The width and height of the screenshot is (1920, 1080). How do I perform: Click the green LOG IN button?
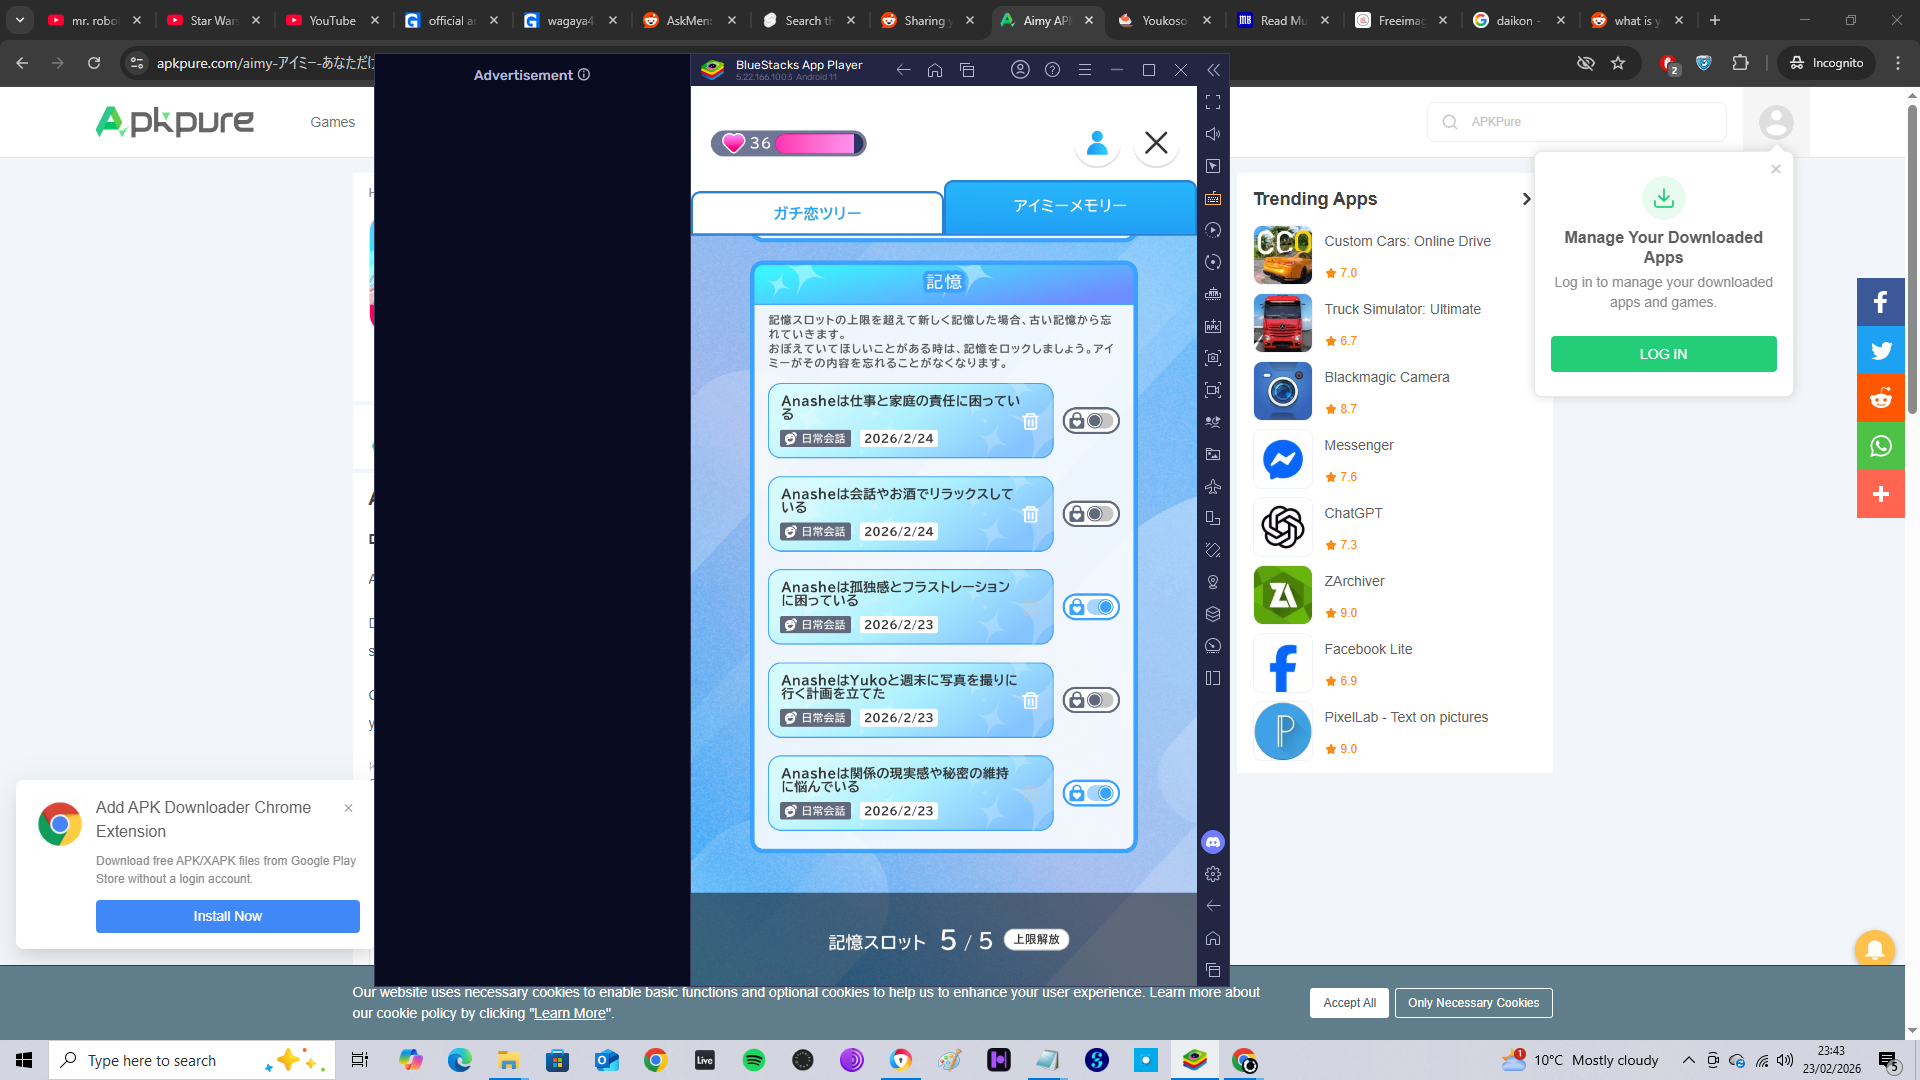(x=1663, y=354)
